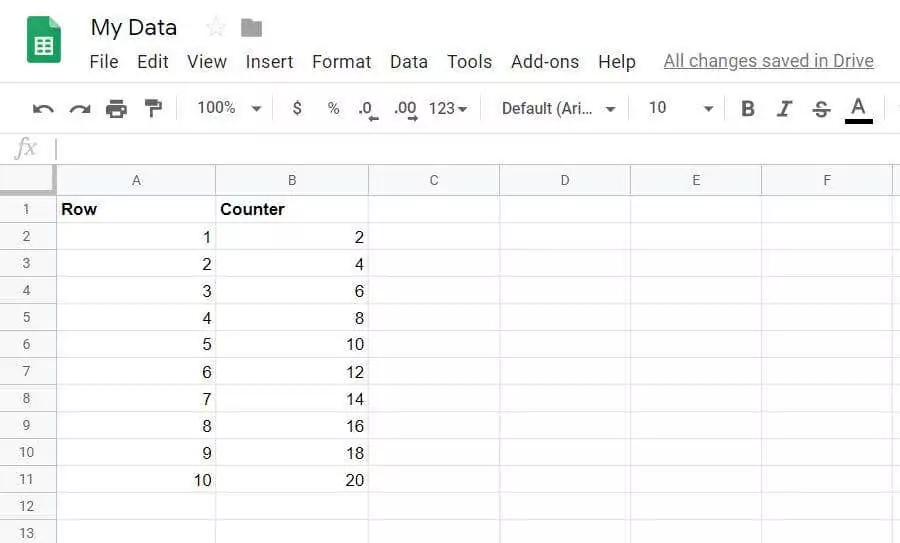Click the undo arrow icon
The width and height of the screenshot is (900, 543).
coord(43,109)
